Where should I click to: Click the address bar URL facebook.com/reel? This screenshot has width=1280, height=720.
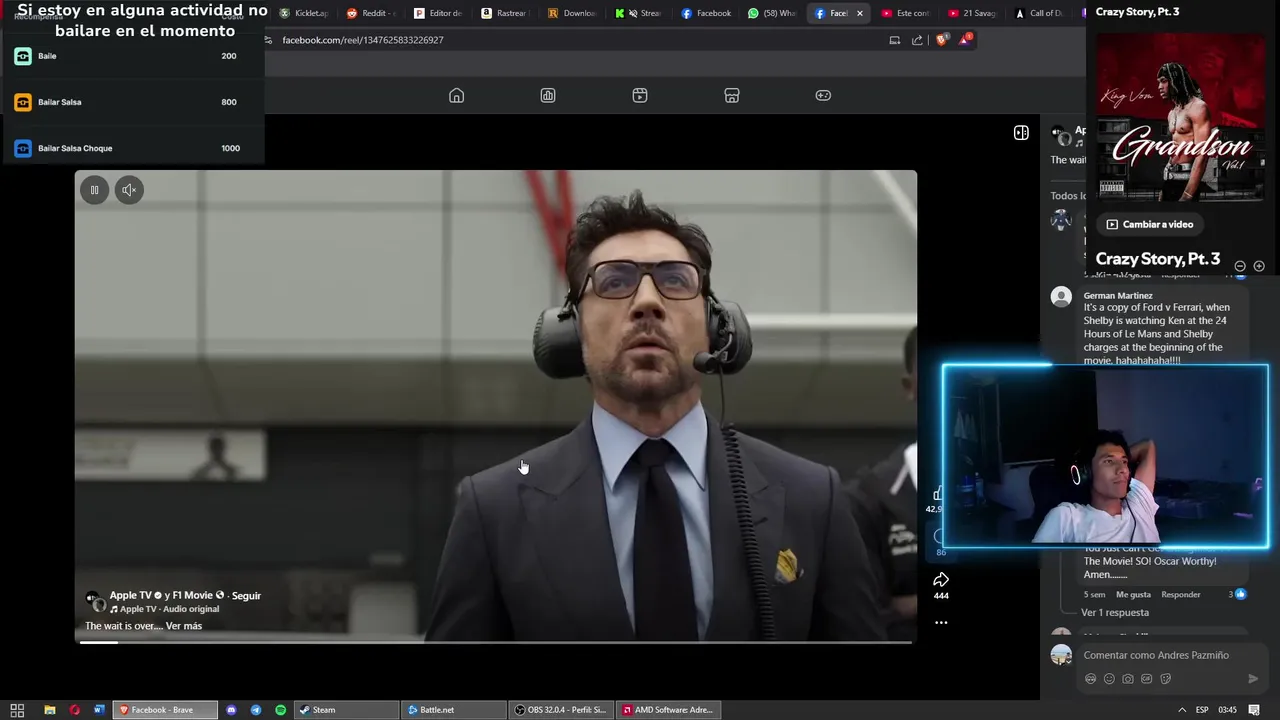coord(363,40)
